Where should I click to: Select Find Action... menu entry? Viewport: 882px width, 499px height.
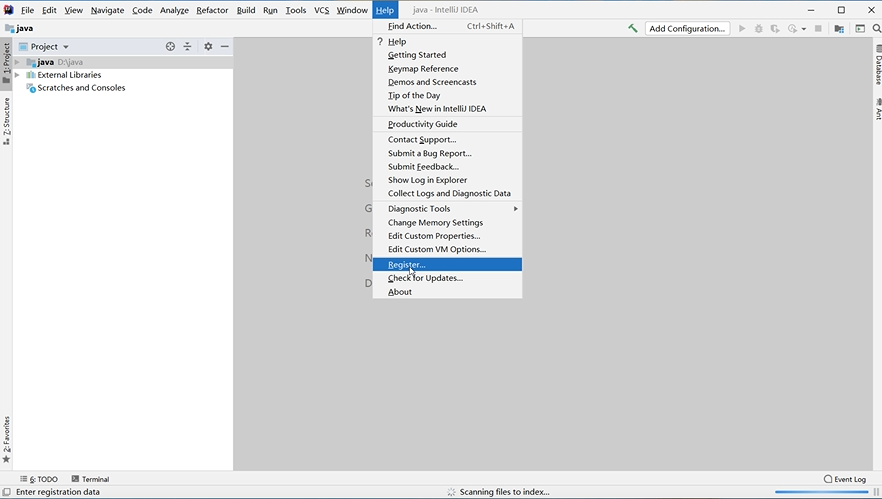pyautogui.click(x=447, y=26)
